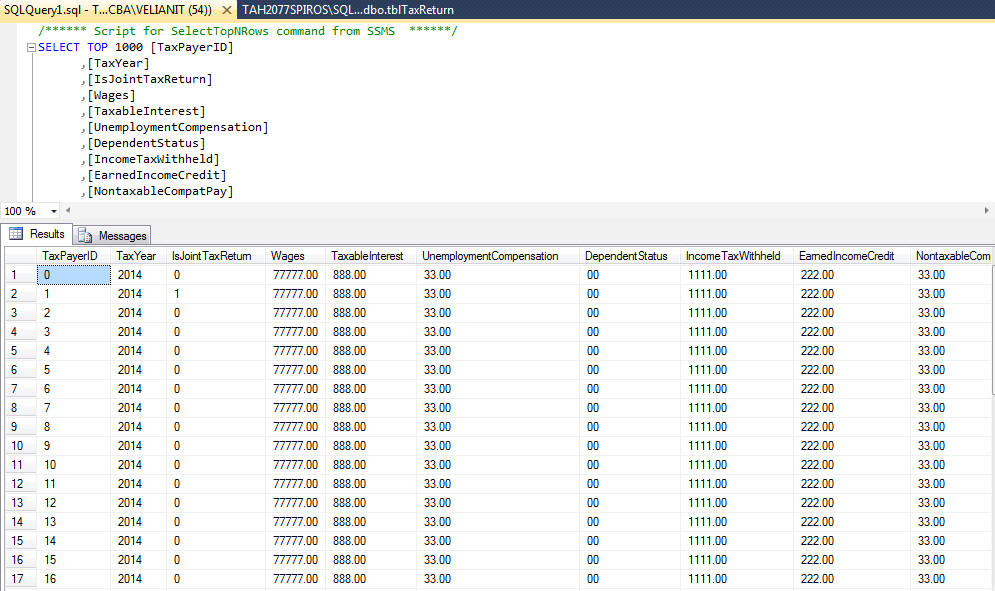Click the TaxPayerID cell with value 16
The image size is (995, 591).
click(x=74, y=579)
